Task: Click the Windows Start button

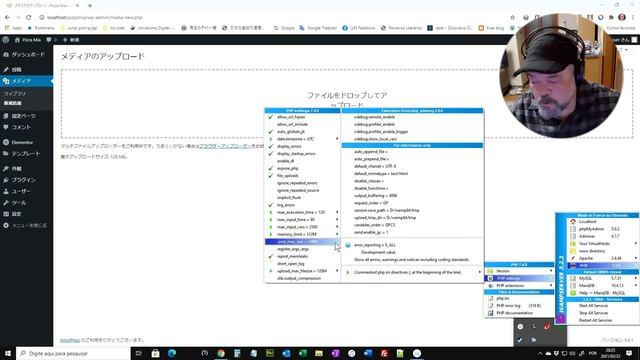Action: click(8, 353)
